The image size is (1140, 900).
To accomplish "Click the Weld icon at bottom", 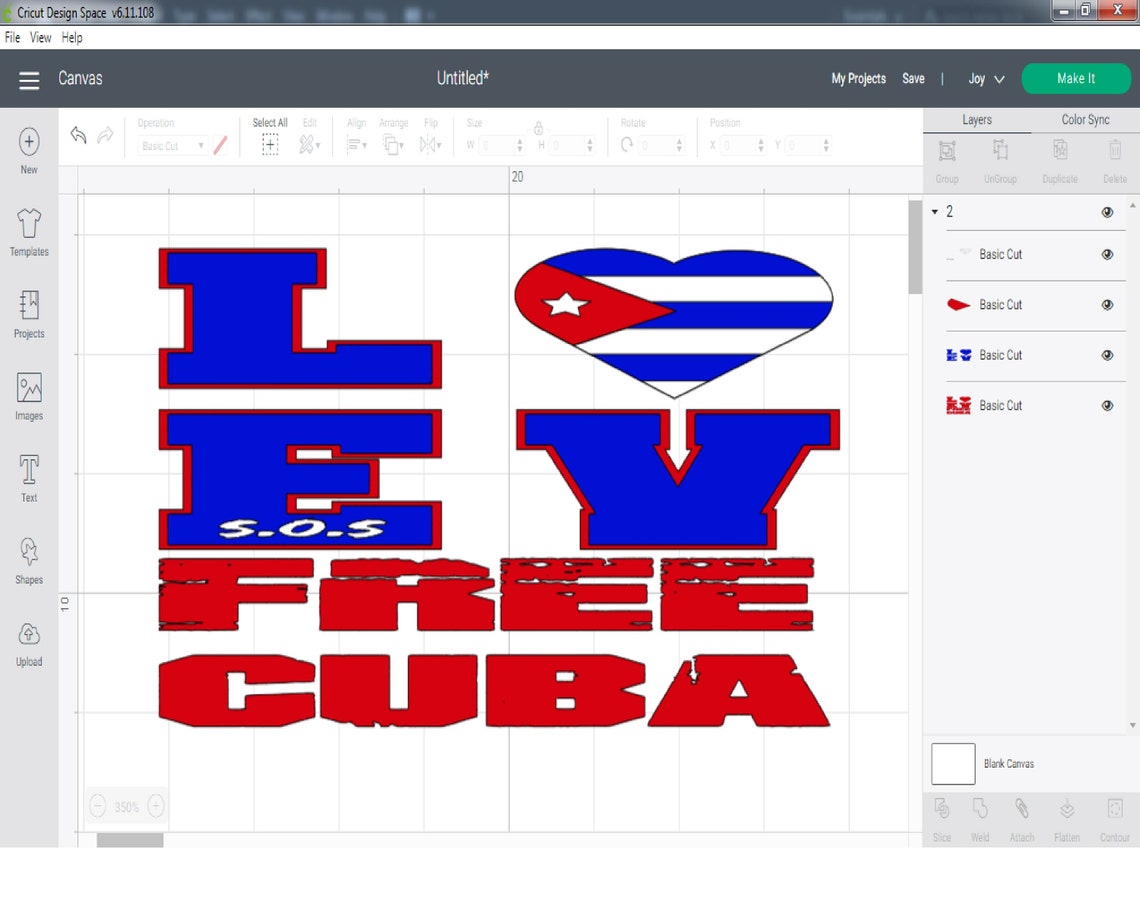I will (x=980, y=813).
